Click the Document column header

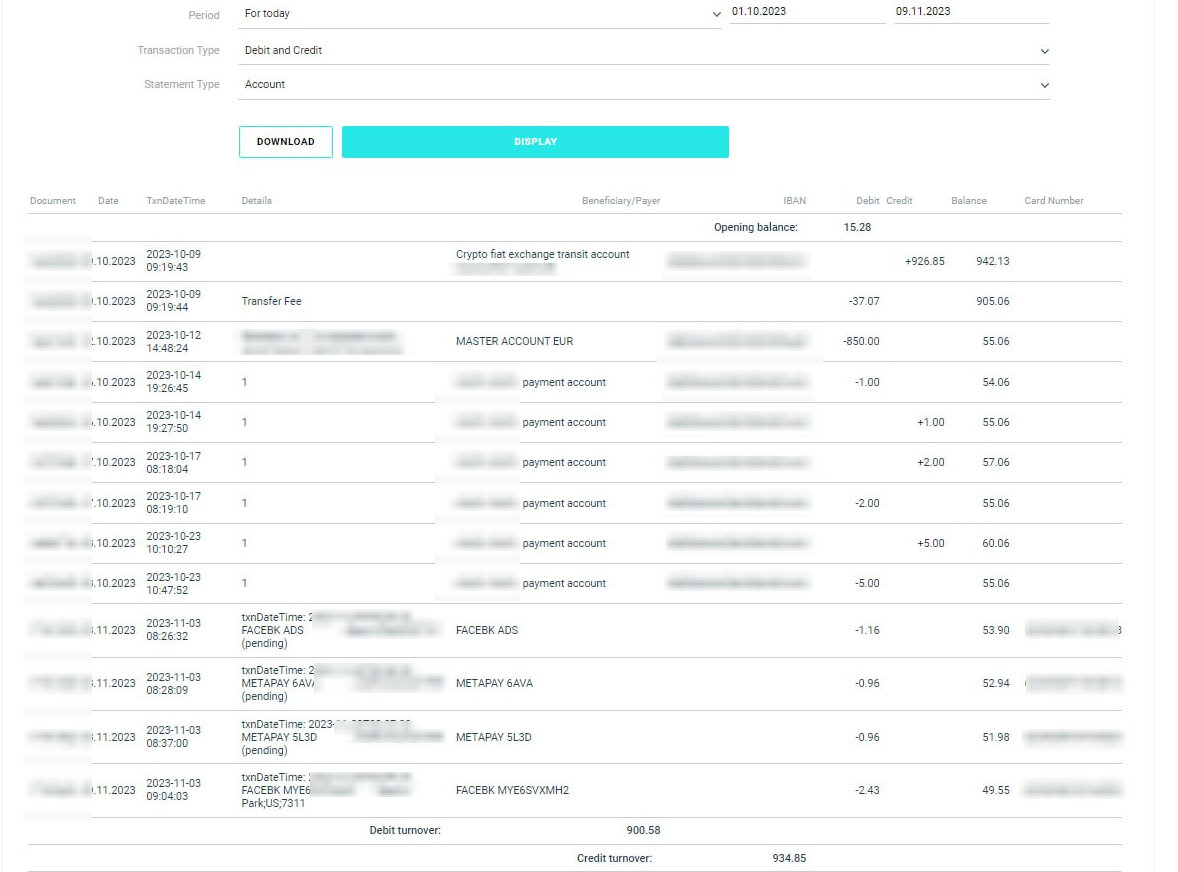(53, 201)
